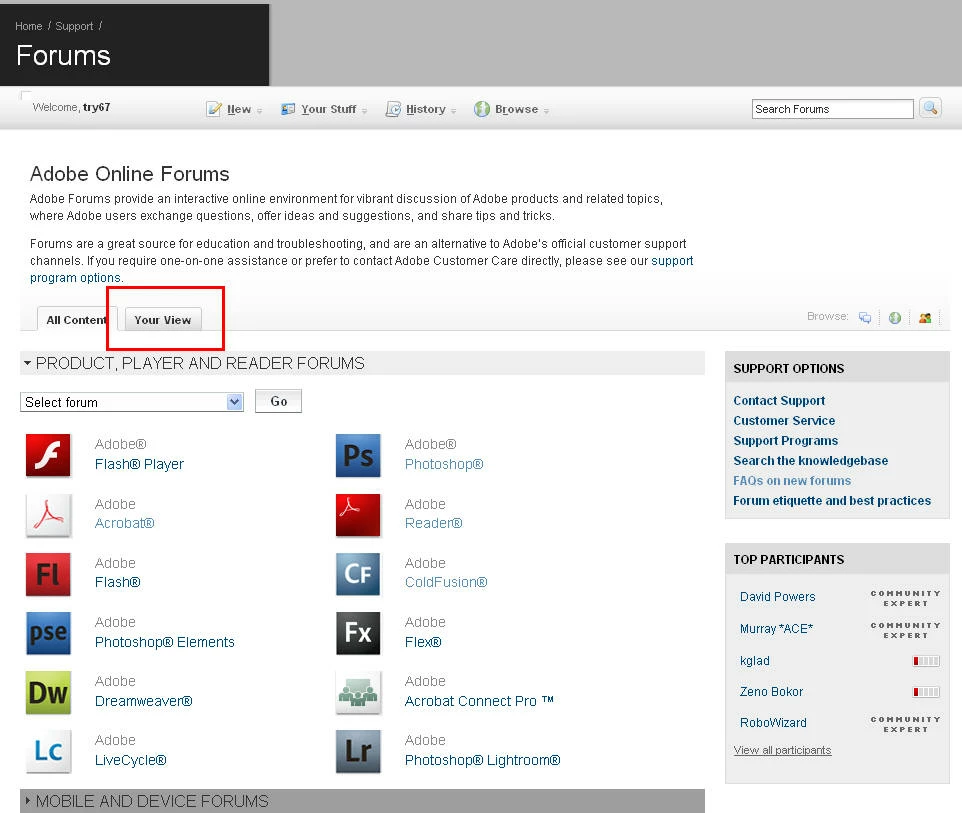This screenshot has height=813, width=962.
Task: Click View all participants link
Action: pos(782,750)
